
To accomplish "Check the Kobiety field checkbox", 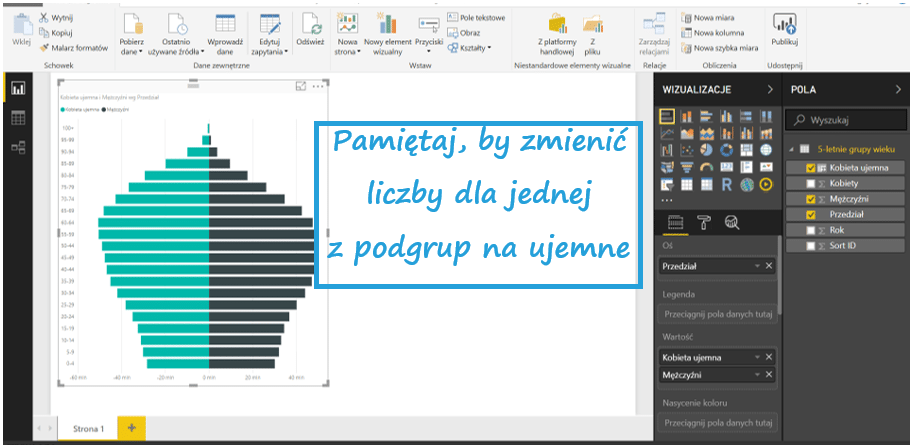I will coord(809,183).
